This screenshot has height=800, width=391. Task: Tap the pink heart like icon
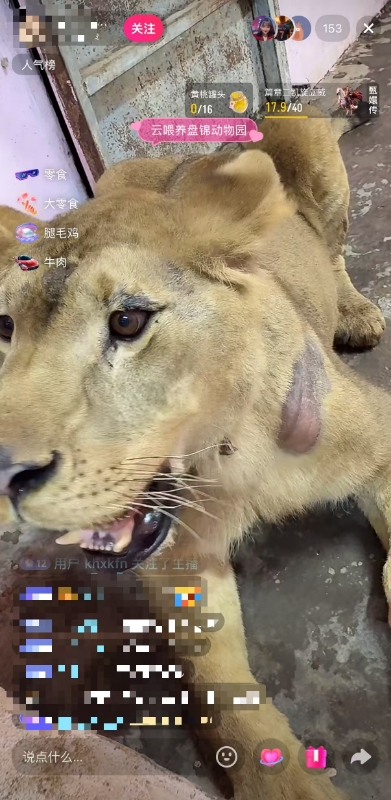[272, 757]
